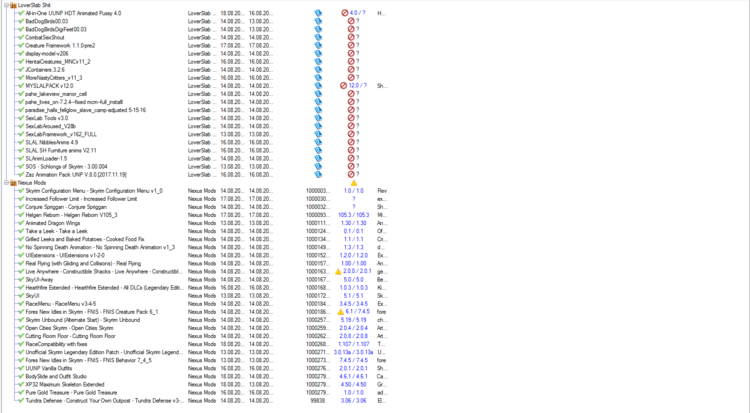Toggle Cutting Room Floor mod checkmark
The height and width of the screenshot is (413, 750).
click(21, 336)
